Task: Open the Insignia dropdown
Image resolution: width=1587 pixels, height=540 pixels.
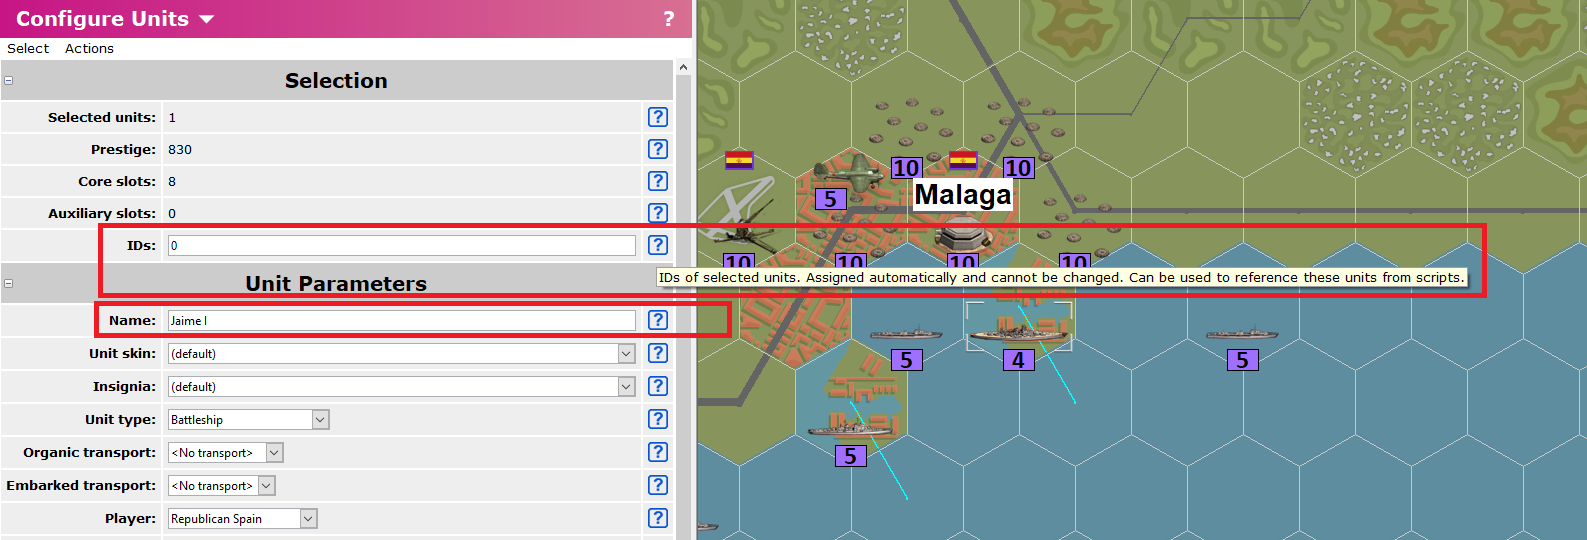Action: 626,386
